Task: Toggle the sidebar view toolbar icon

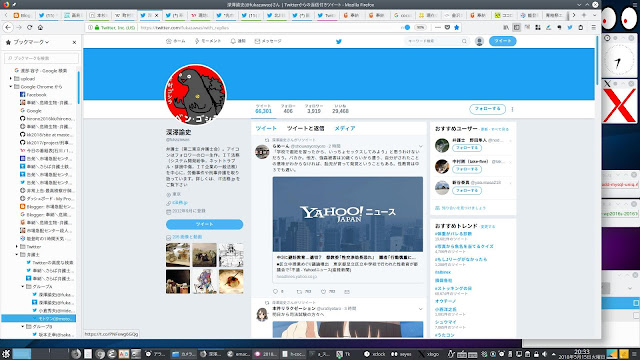Action: point(517,27)
